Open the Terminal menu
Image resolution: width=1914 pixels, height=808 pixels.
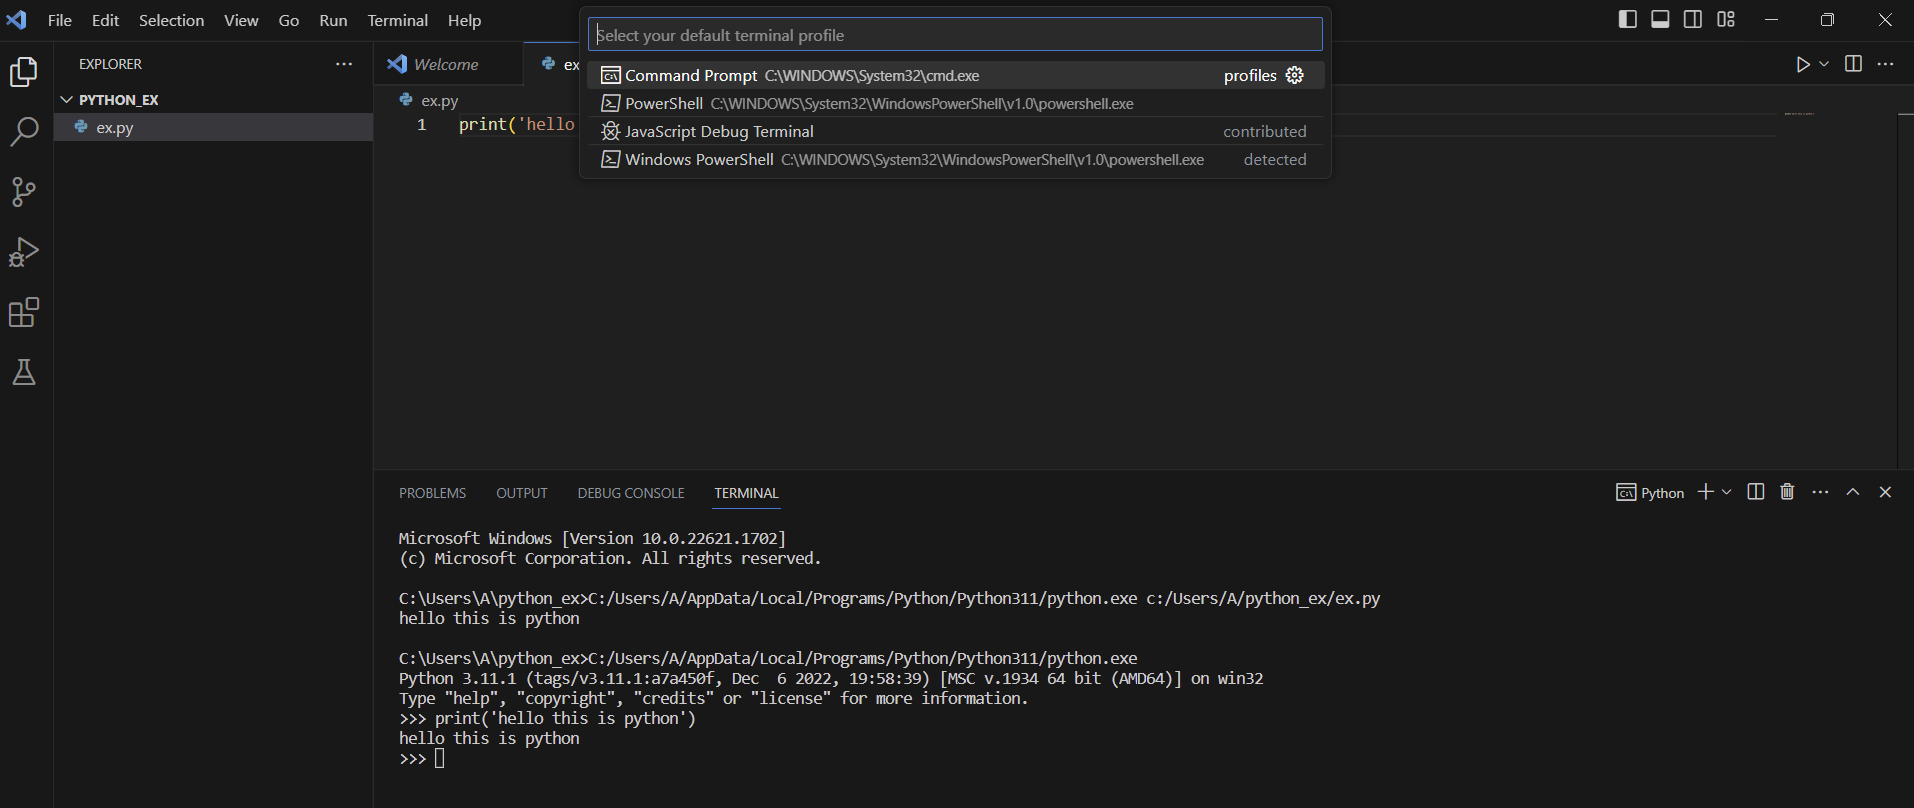click(x=397, y=20)
